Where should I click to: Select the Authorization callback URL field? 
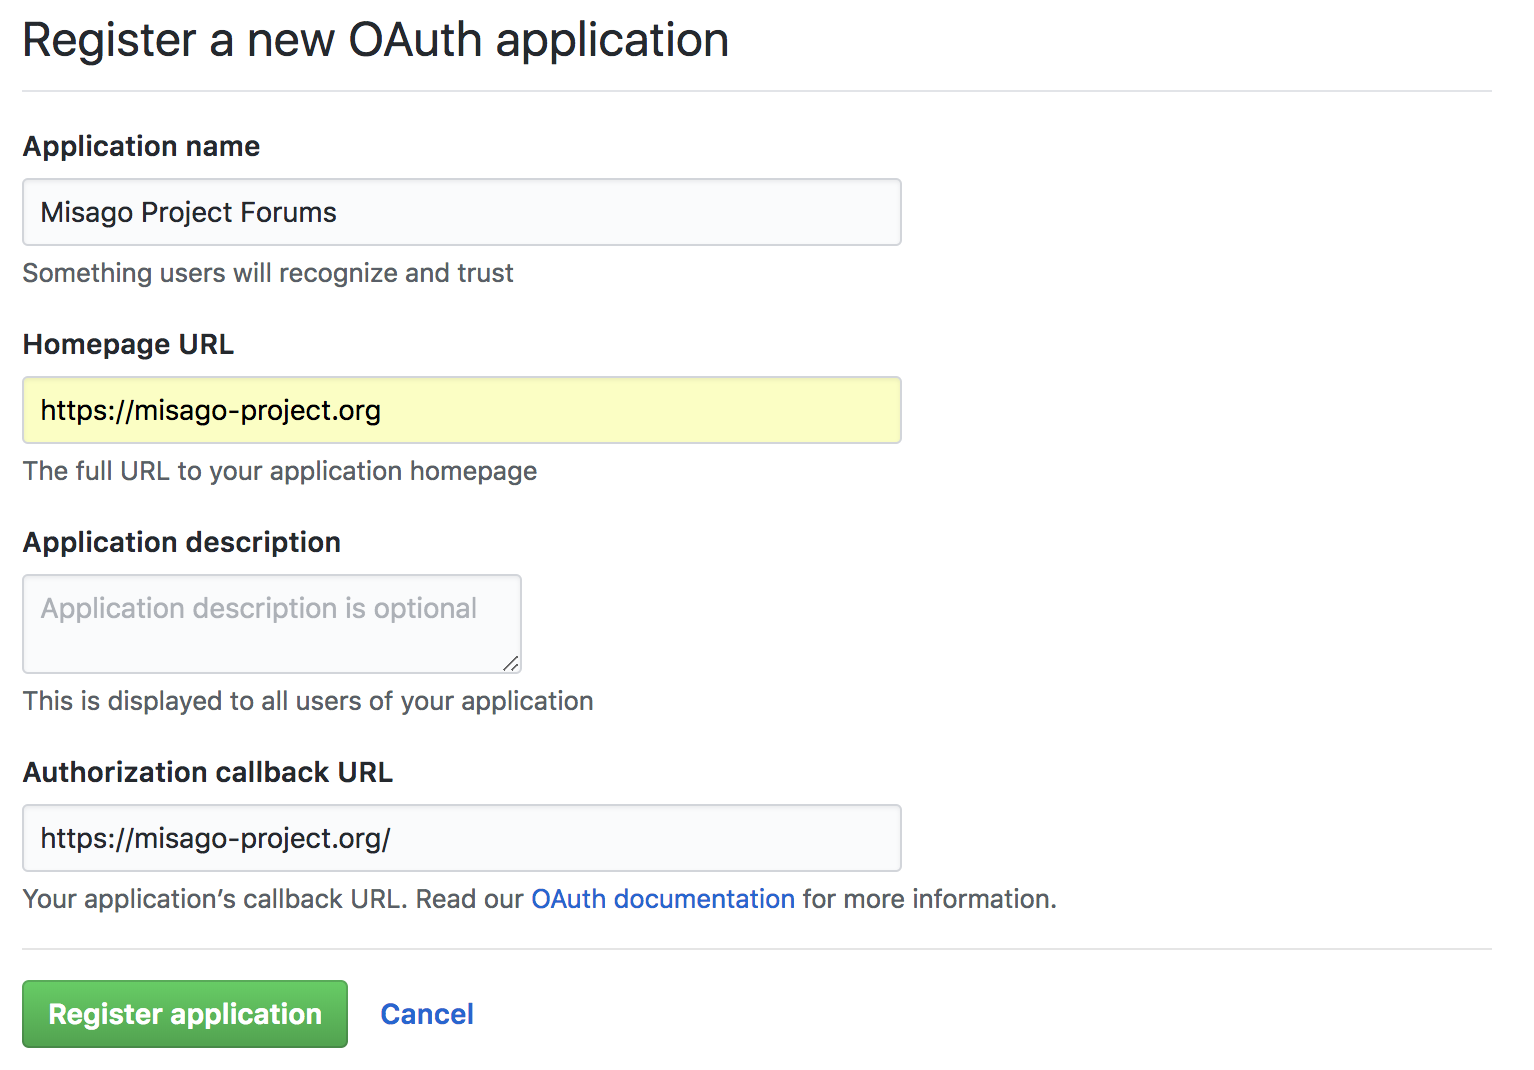click(x=462, y=838)
